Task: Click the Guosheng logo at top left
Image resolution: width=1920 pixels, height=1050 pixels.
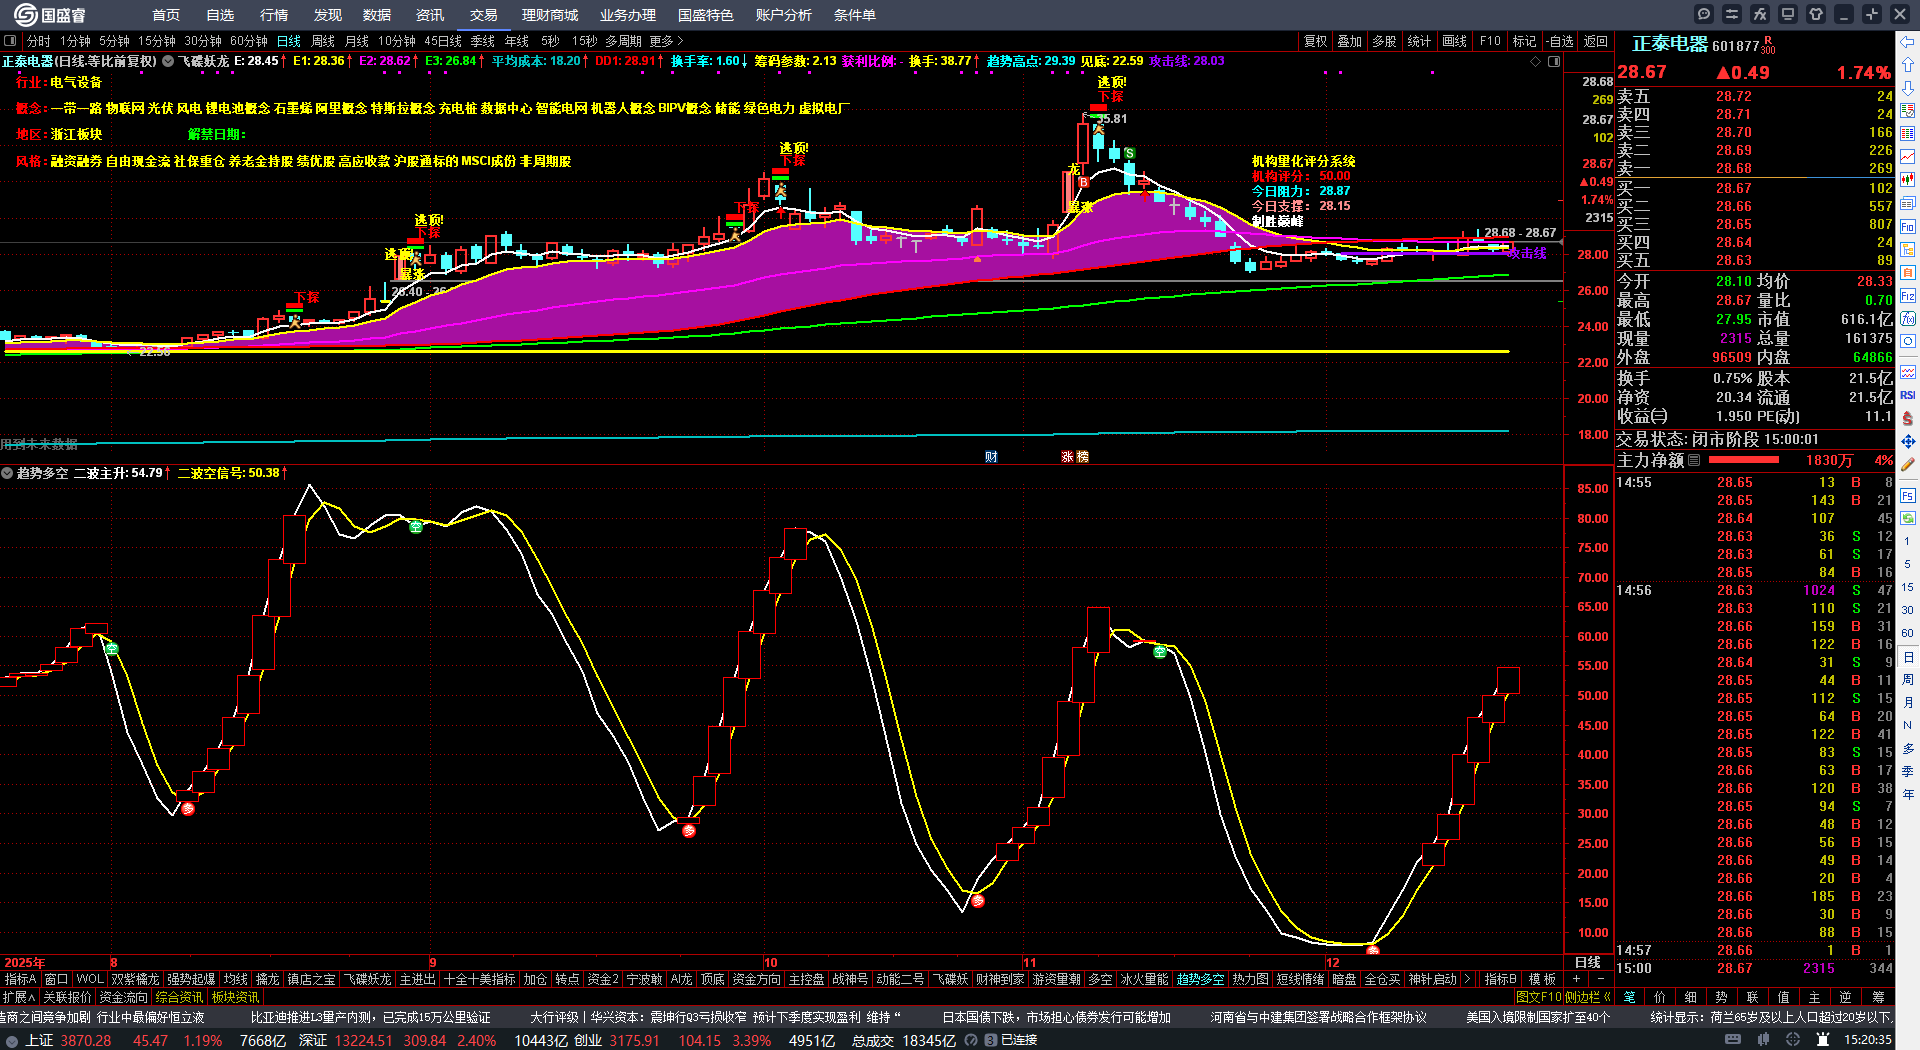Action: click(50, 15)
